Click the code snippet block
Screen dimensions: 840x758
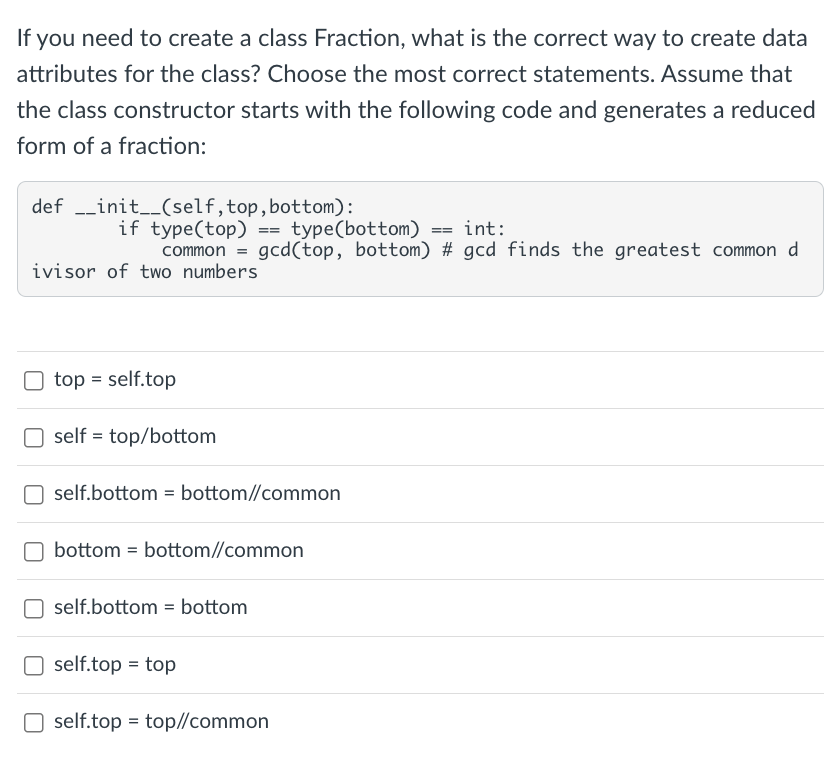pyautogui.click(x=420, y=238)
